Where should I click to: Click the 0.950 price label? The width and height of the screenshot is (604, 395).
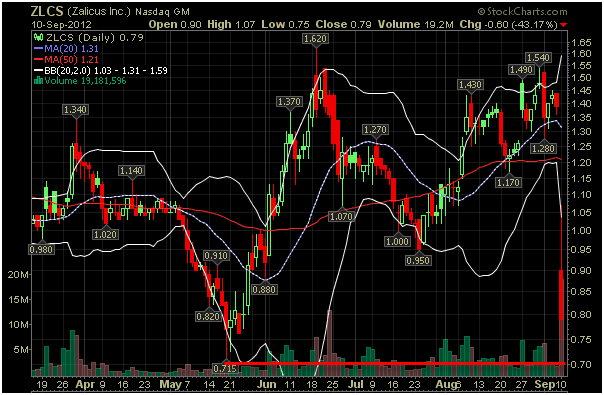click(x=418, y=261)
